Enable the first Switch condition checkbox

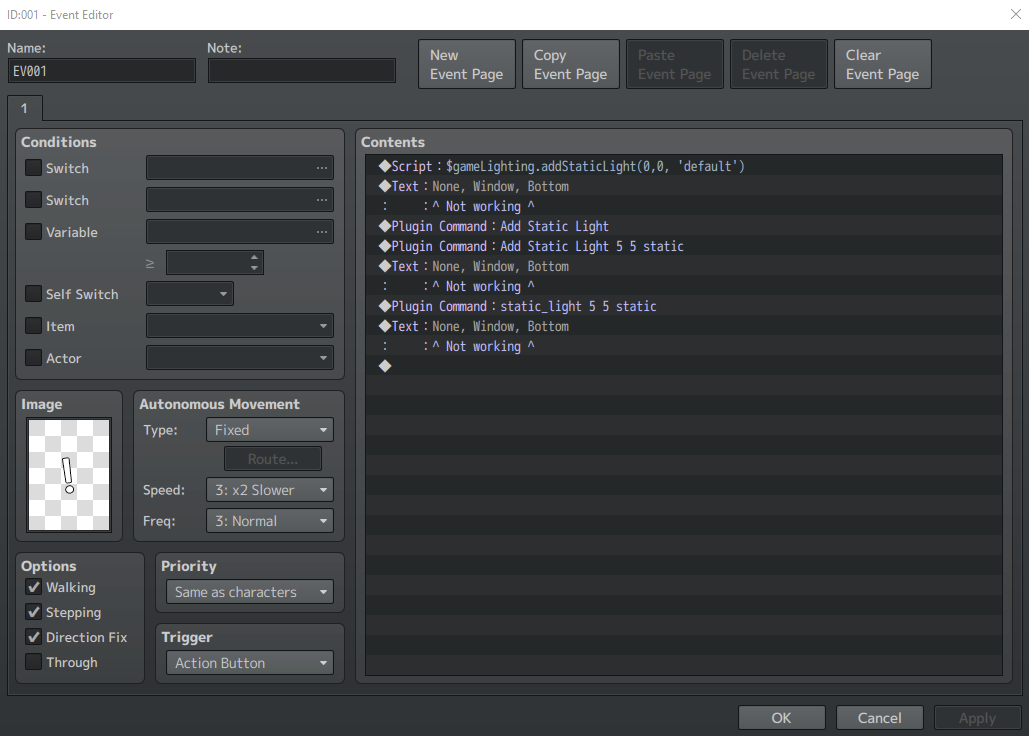[x=33, y=168]
